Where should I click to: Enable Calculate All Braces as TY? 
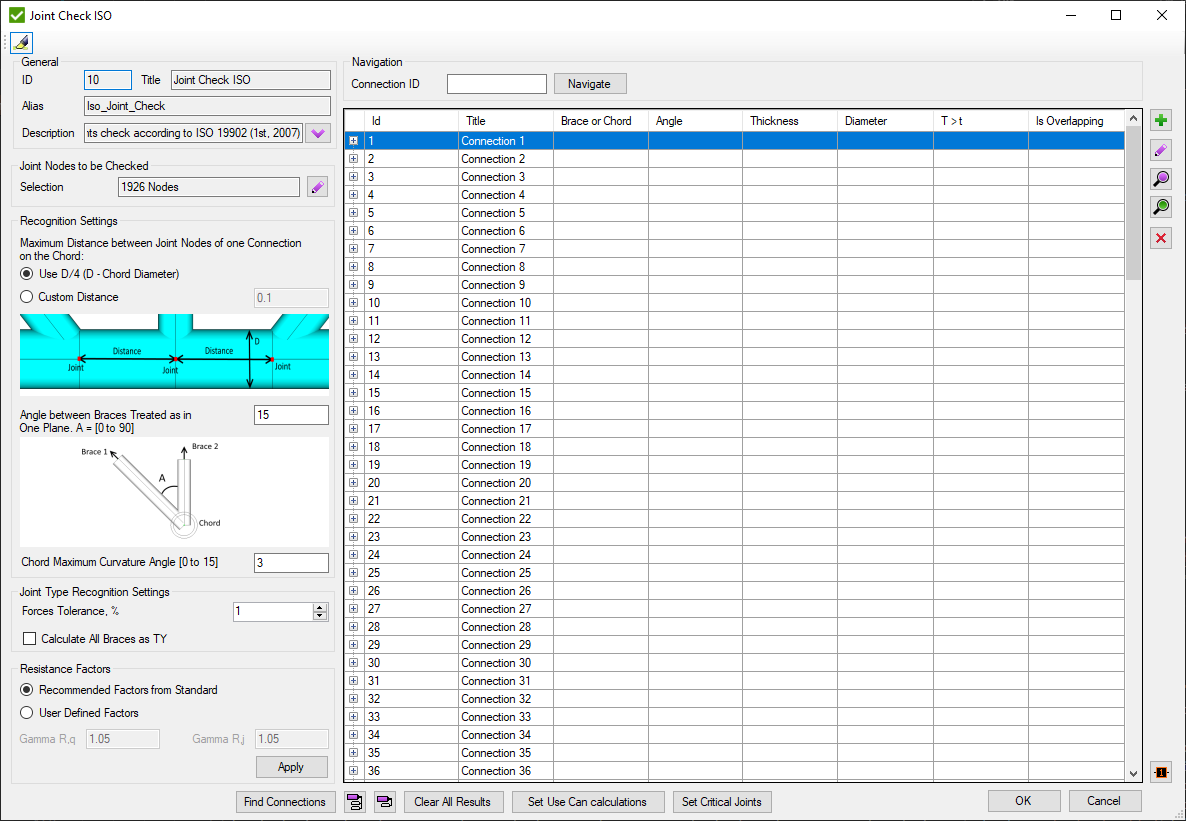[29, 639]
